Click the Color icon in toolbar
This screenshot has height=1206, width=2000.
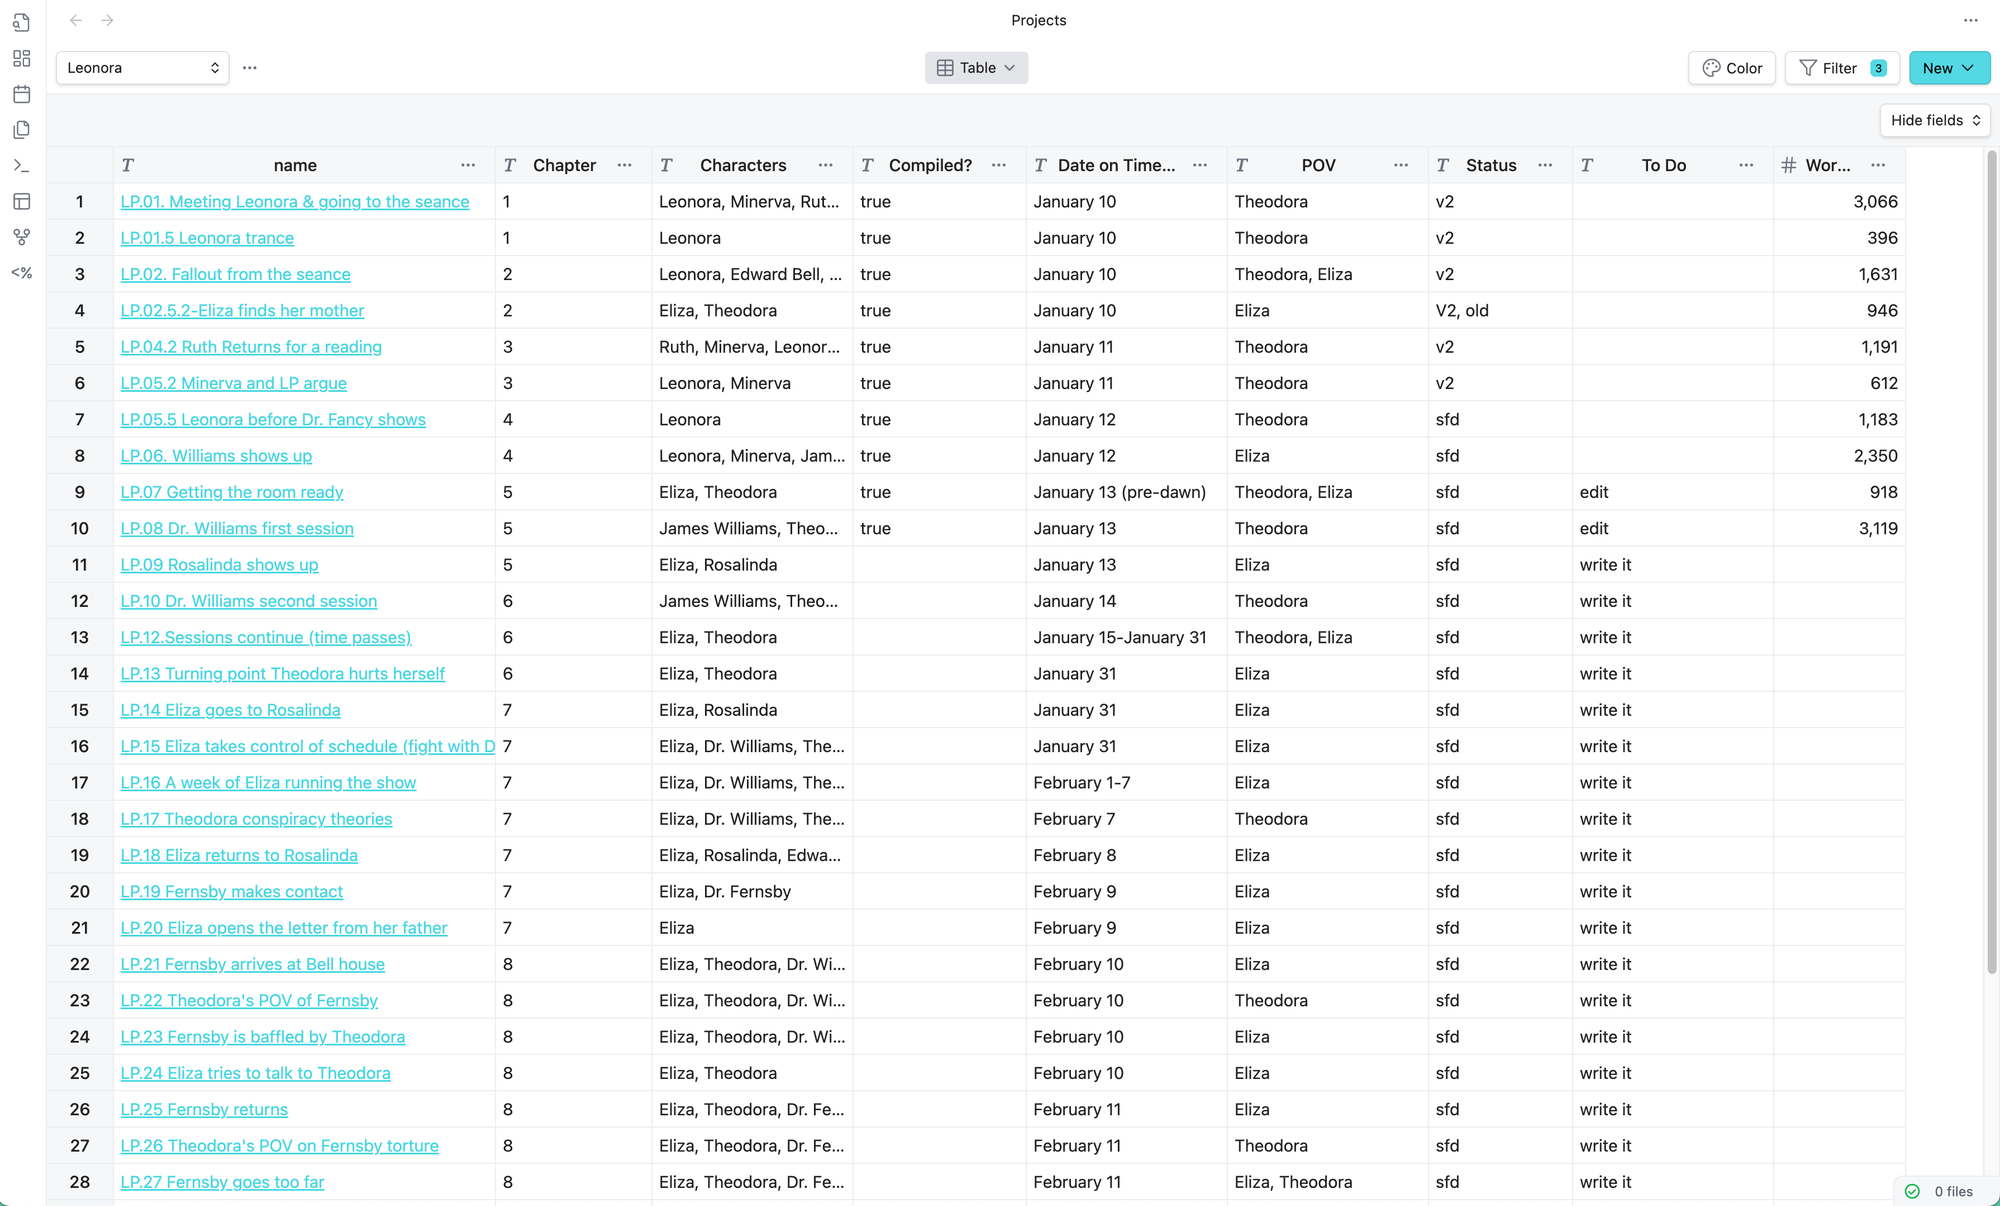1731,67
